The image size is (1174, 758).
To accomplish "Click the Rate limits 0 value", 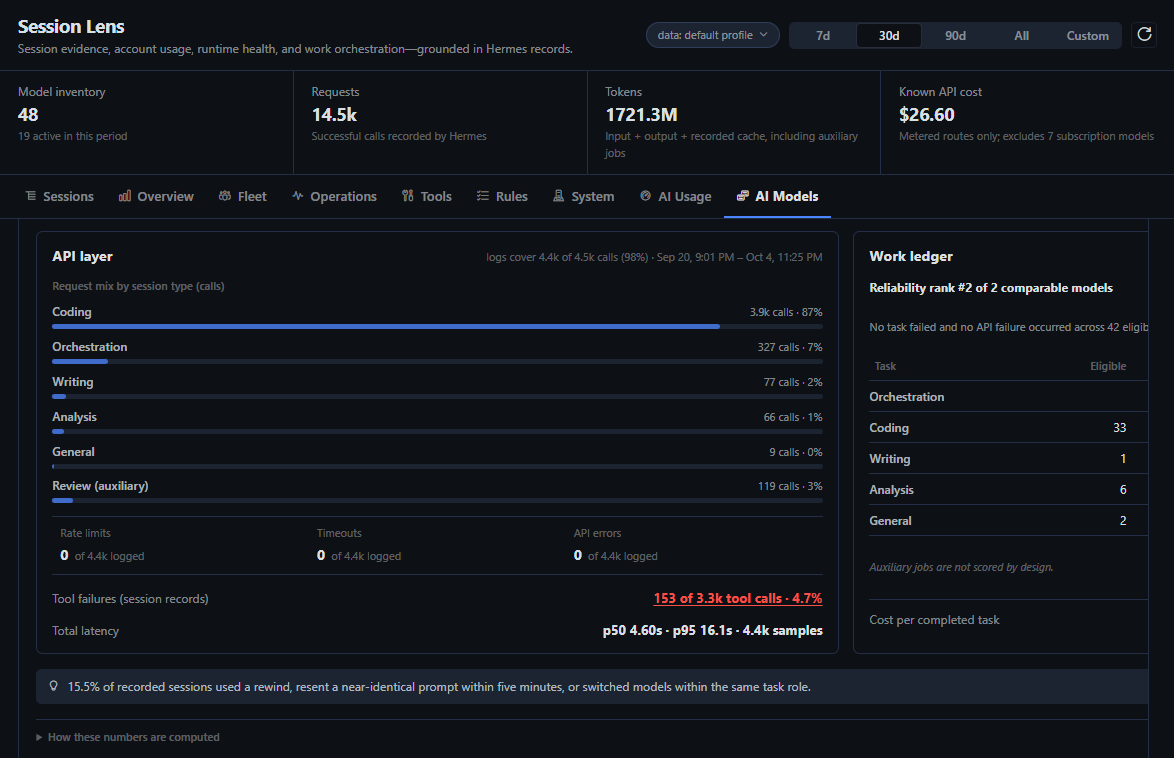I will (x=64, y=555).
